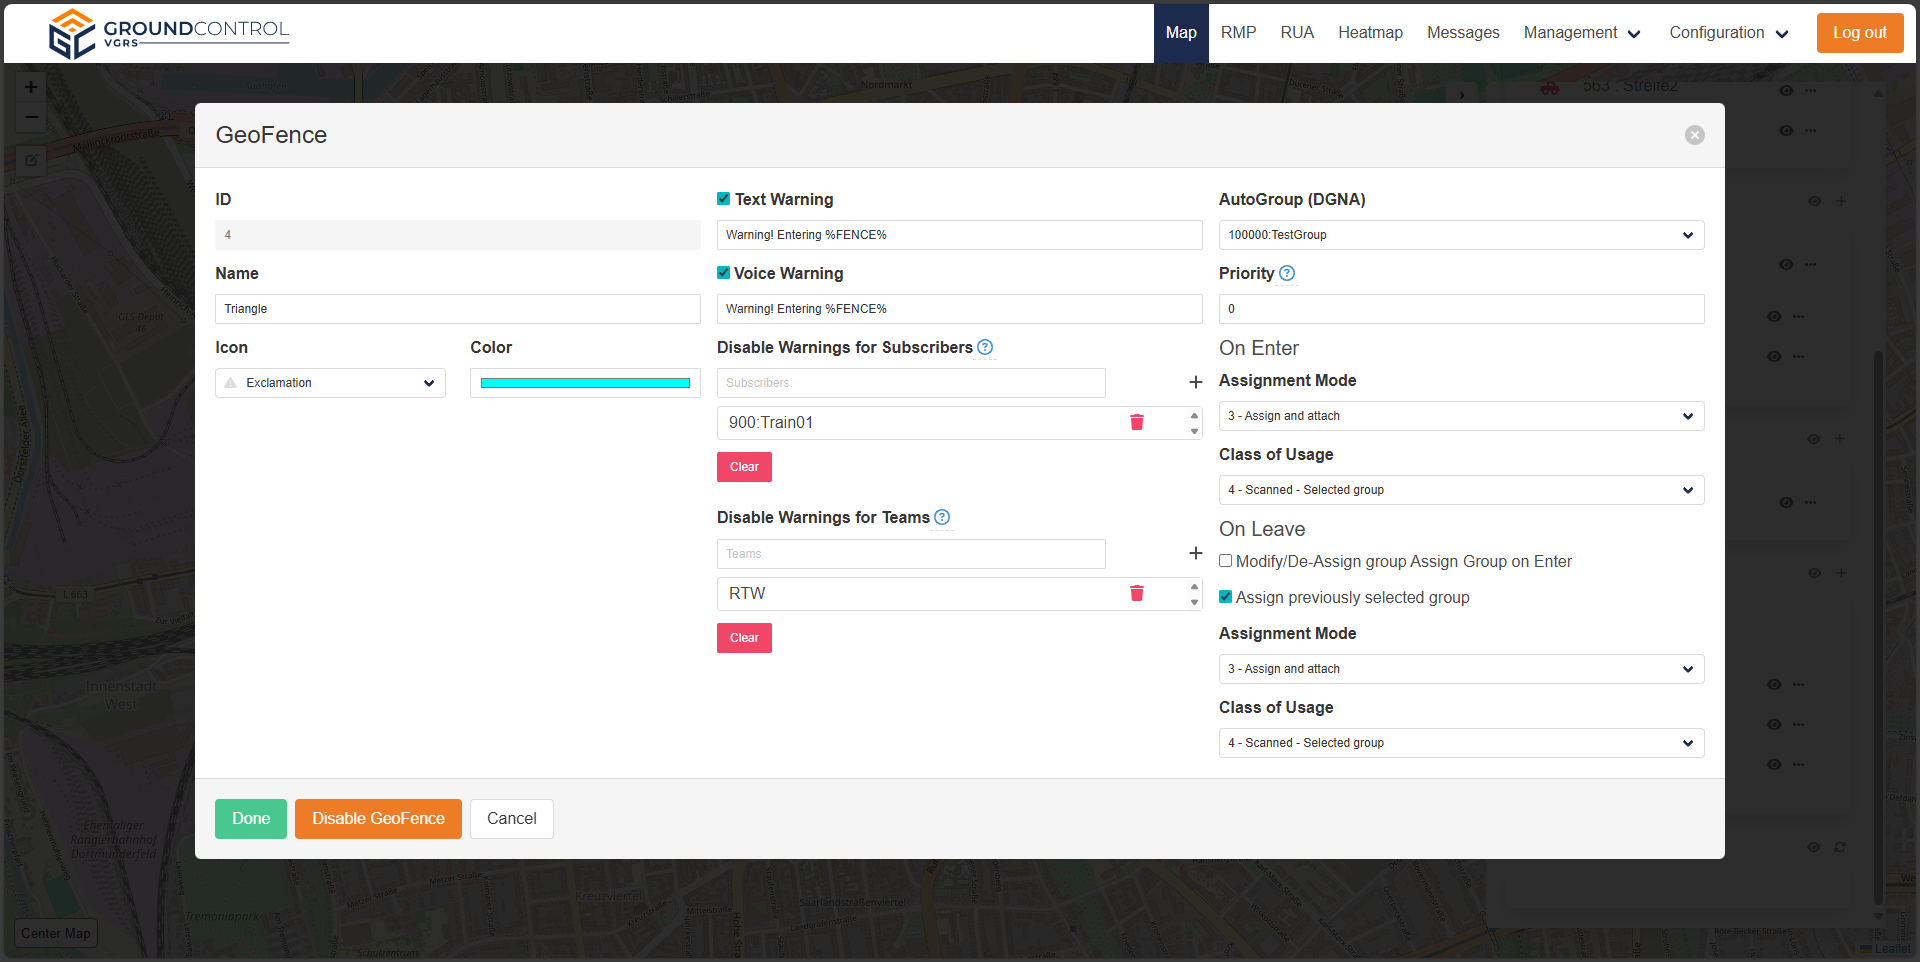Switch to the Heatmap tab
Viewport: 1920px width, 962px height.
point(1370,33)
